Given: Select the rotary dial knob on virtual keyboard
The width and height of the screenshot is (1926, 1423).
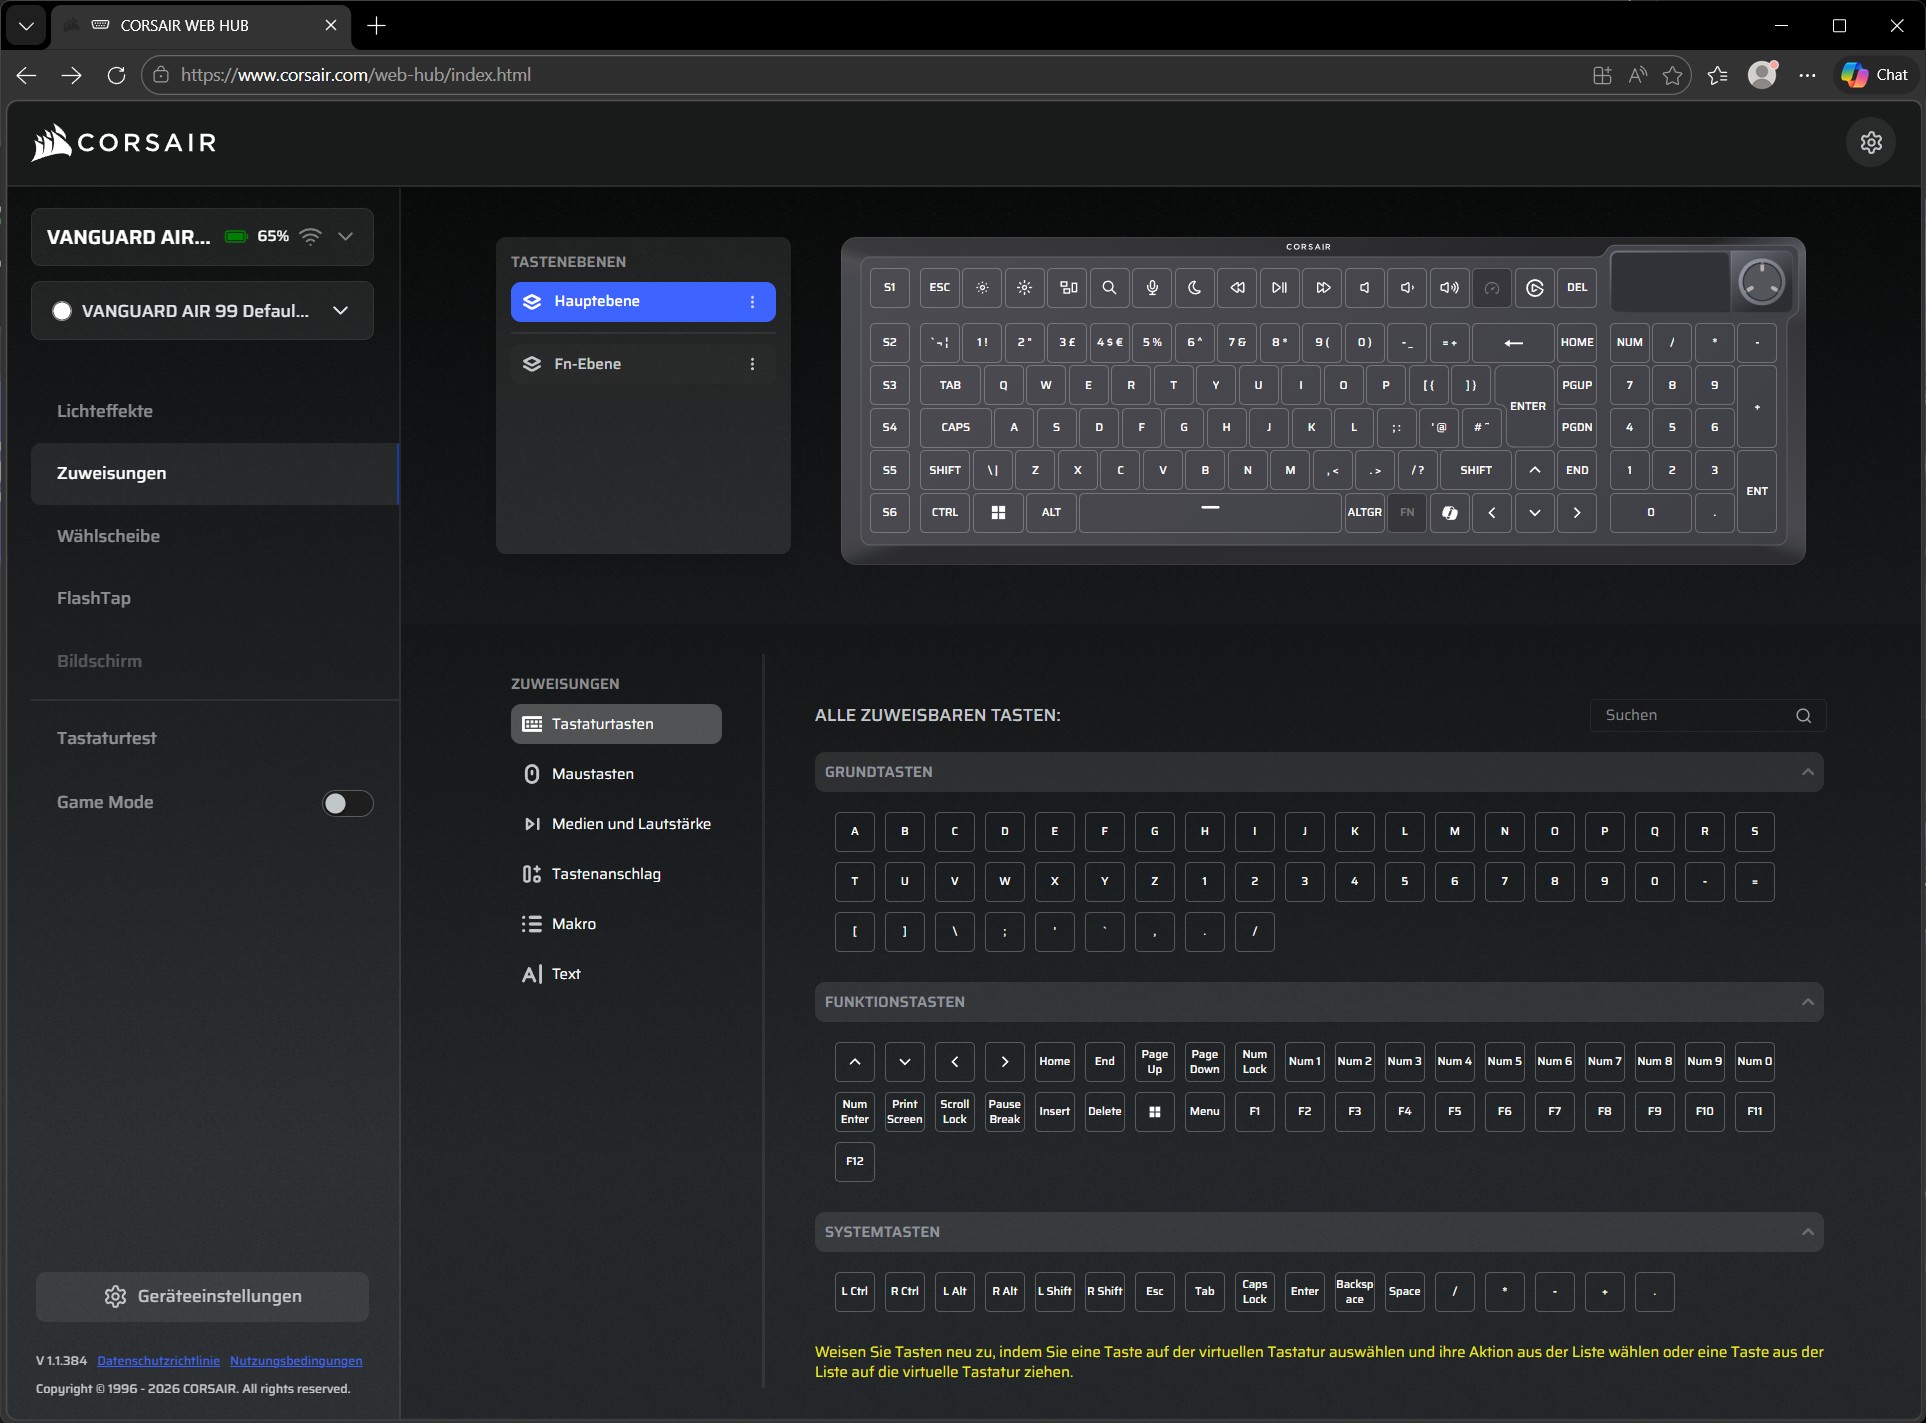Looking at the screenshot, I should [1761, 282].
